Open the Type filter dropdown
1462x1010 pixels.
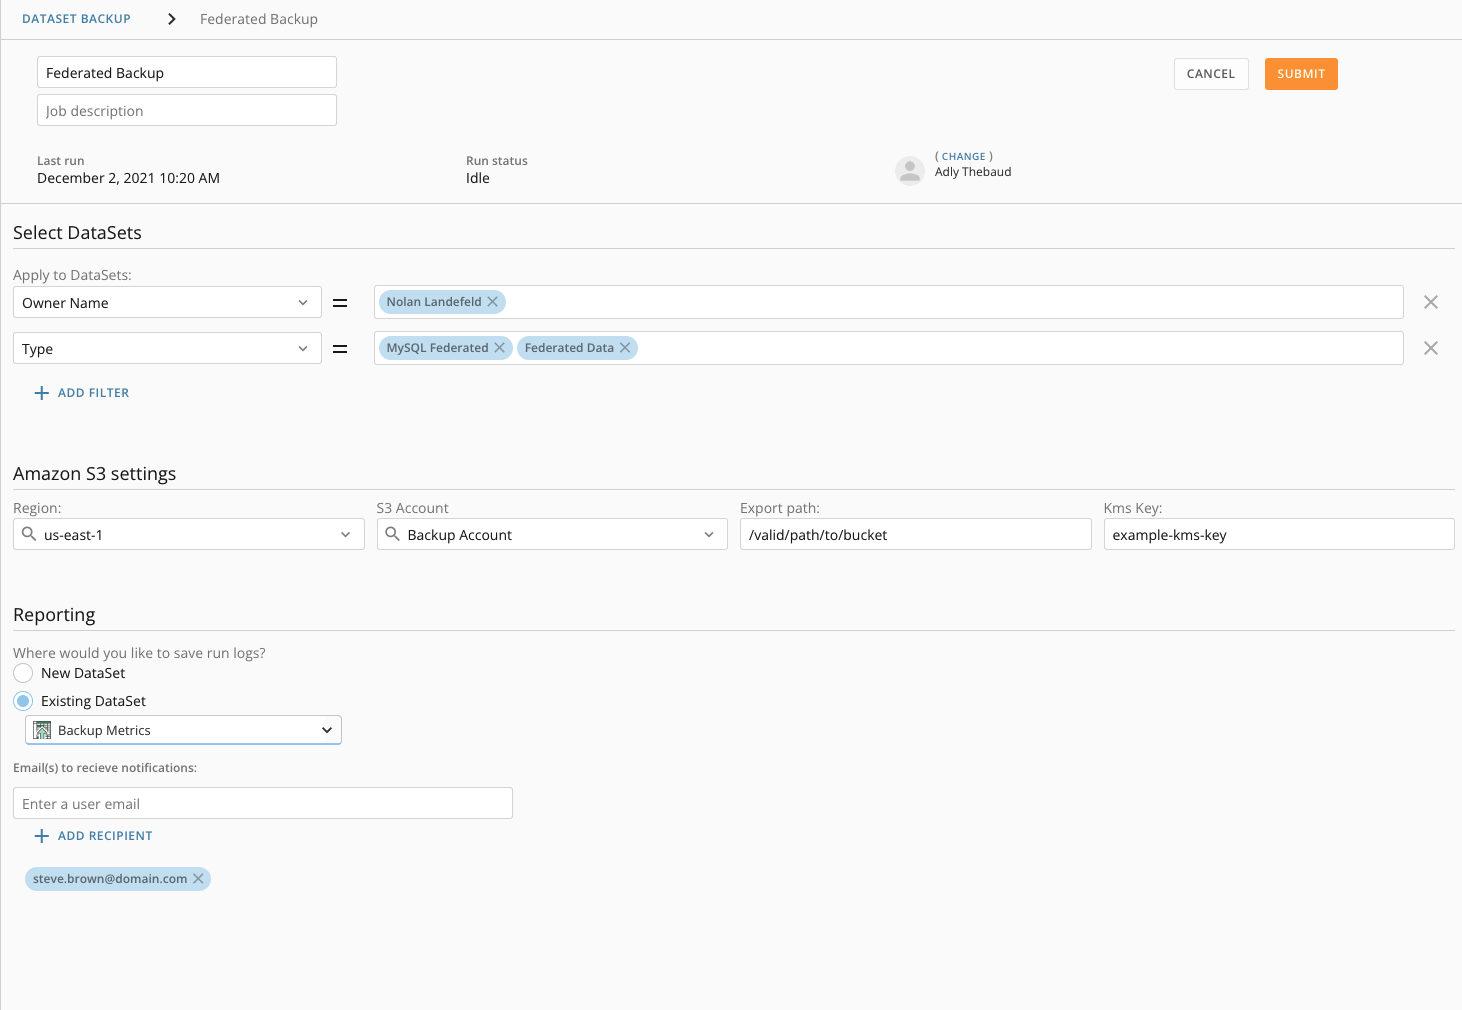coord(167,348)
